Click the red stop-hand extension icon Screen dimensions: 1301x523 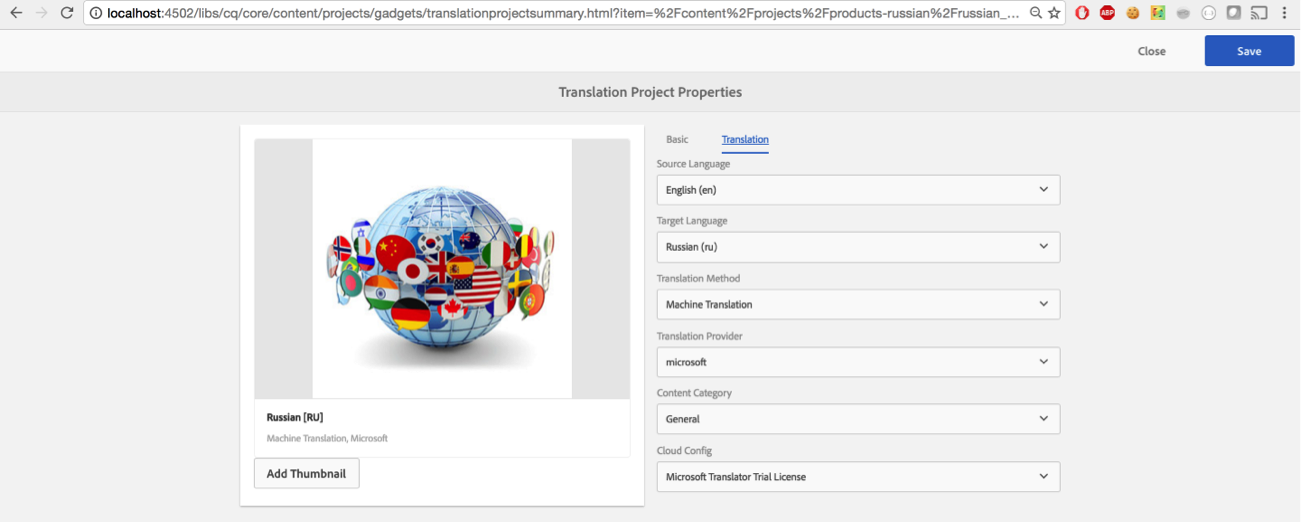coord(1082,13)
